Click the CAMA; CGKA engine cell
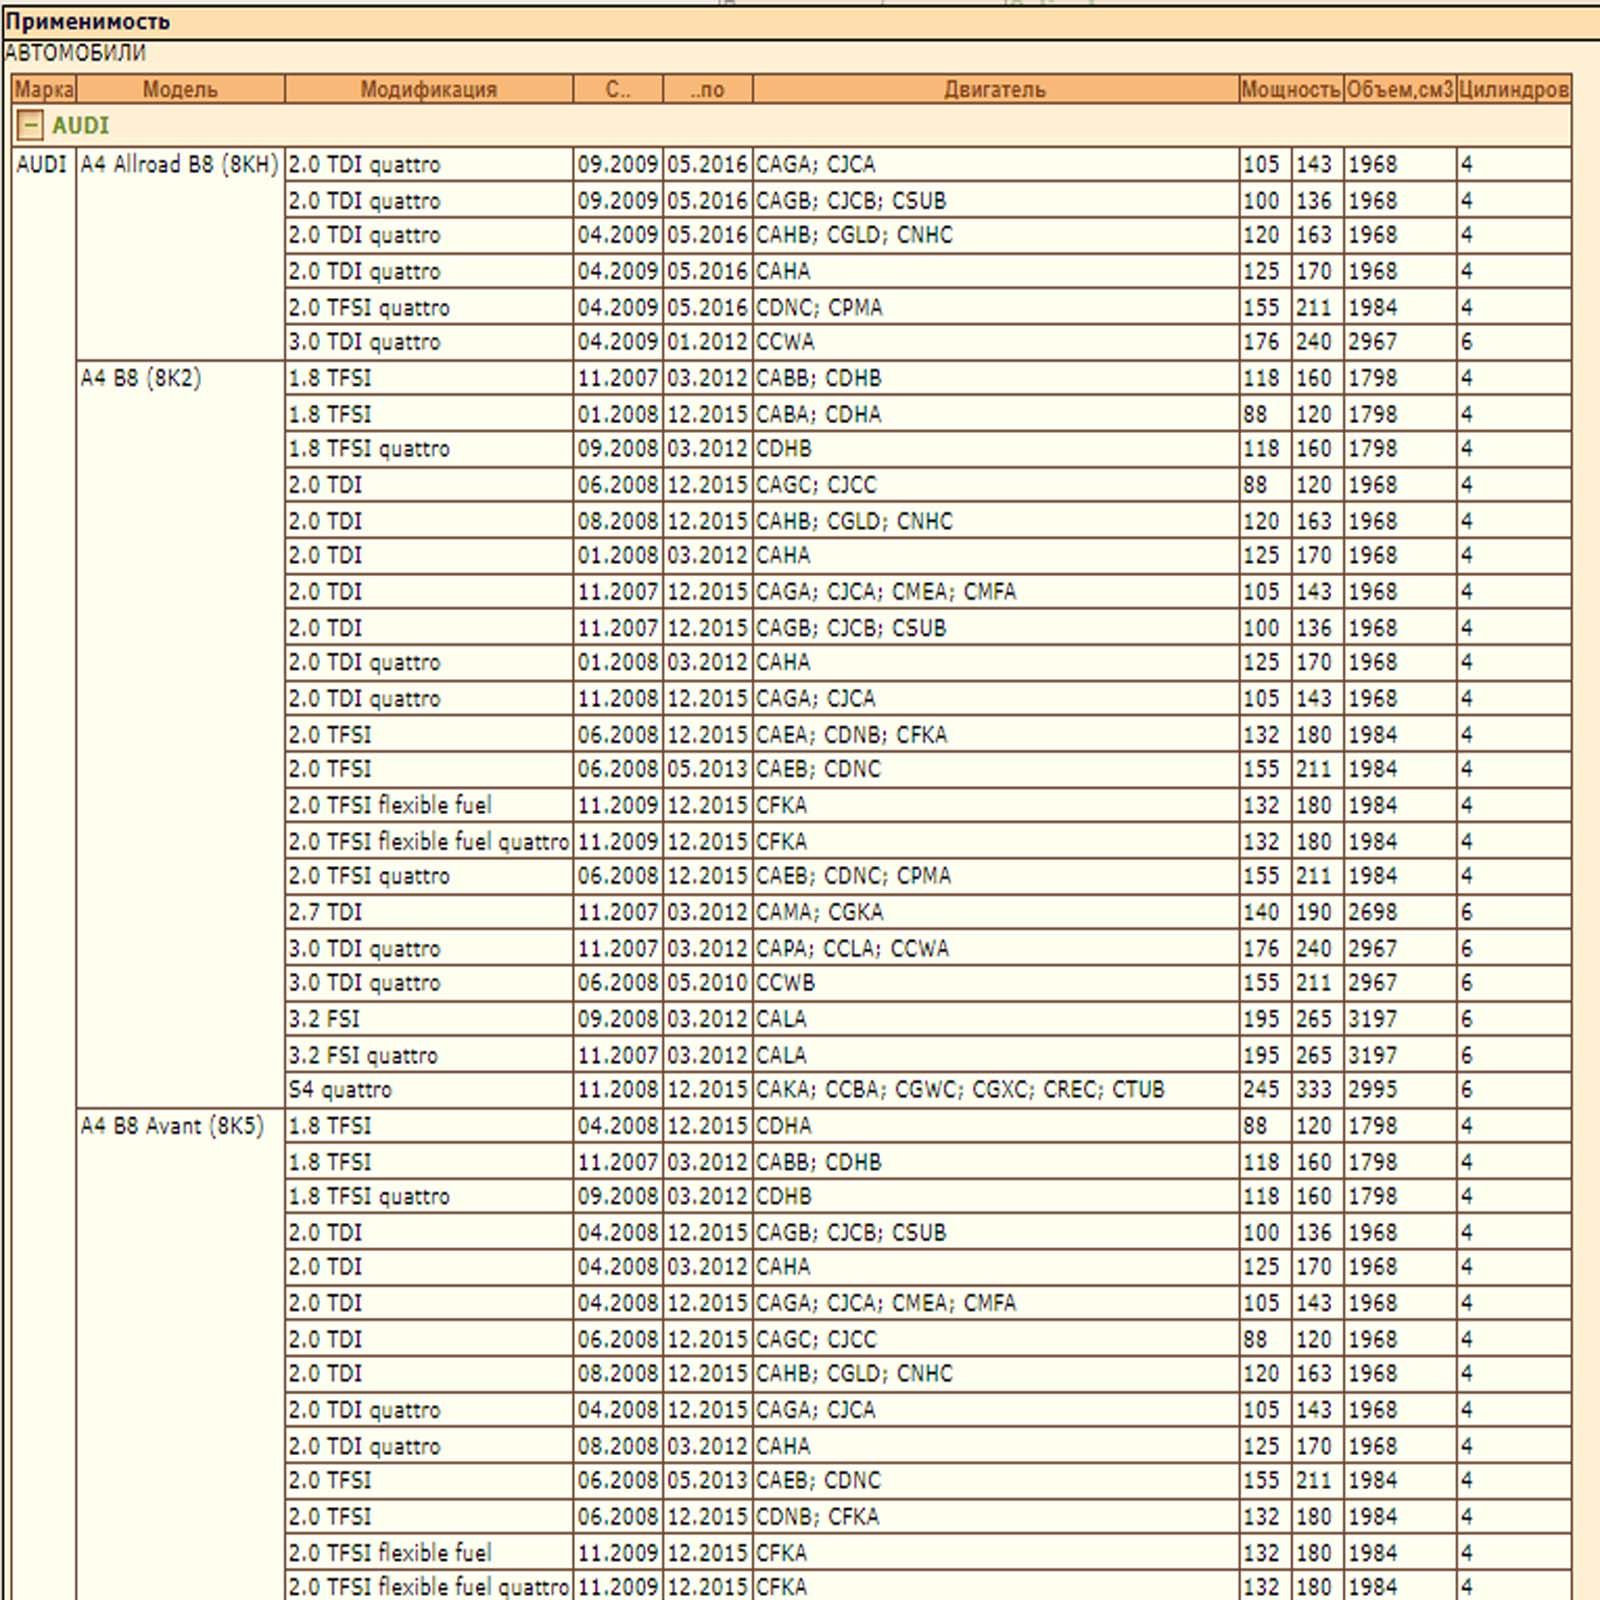The height and width of the screenshot is (1600, 1600). click(x=819, y=913)
